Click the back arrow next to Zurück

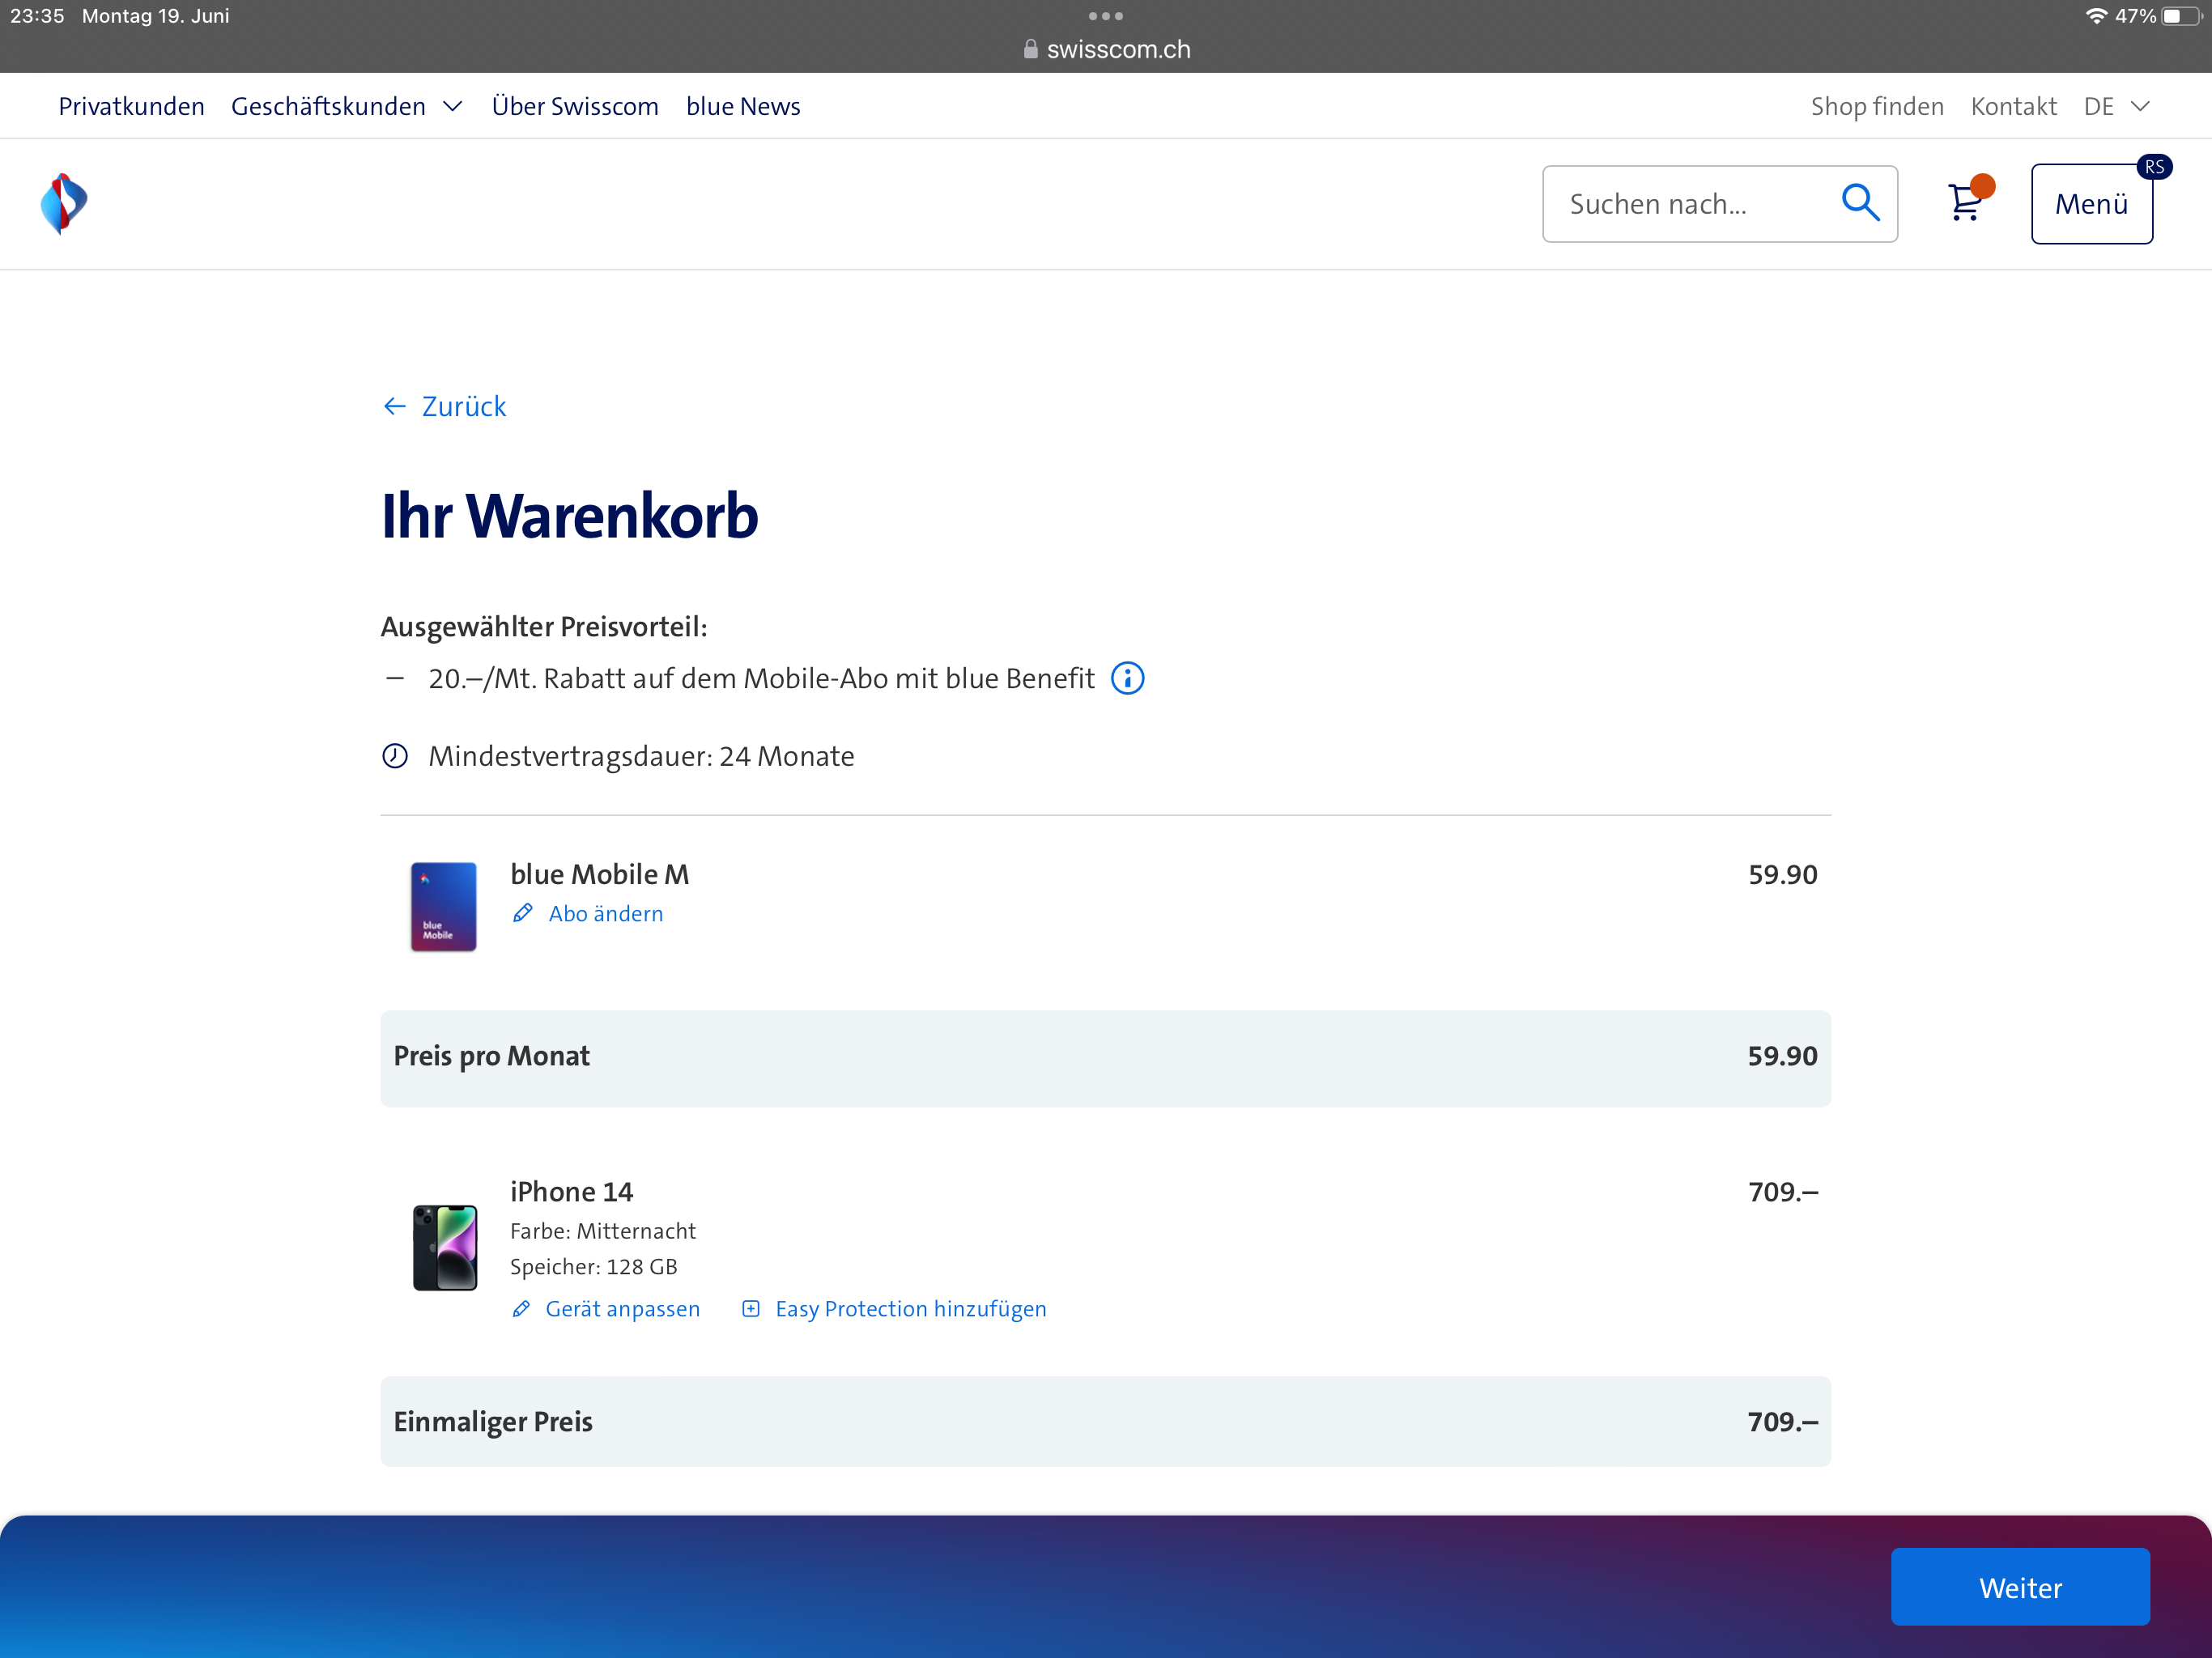395,407
